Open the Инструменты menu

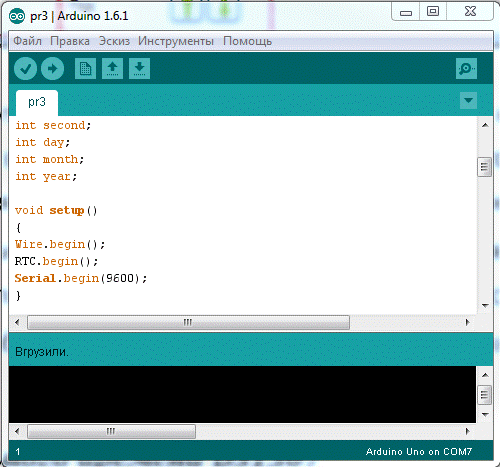176,41
